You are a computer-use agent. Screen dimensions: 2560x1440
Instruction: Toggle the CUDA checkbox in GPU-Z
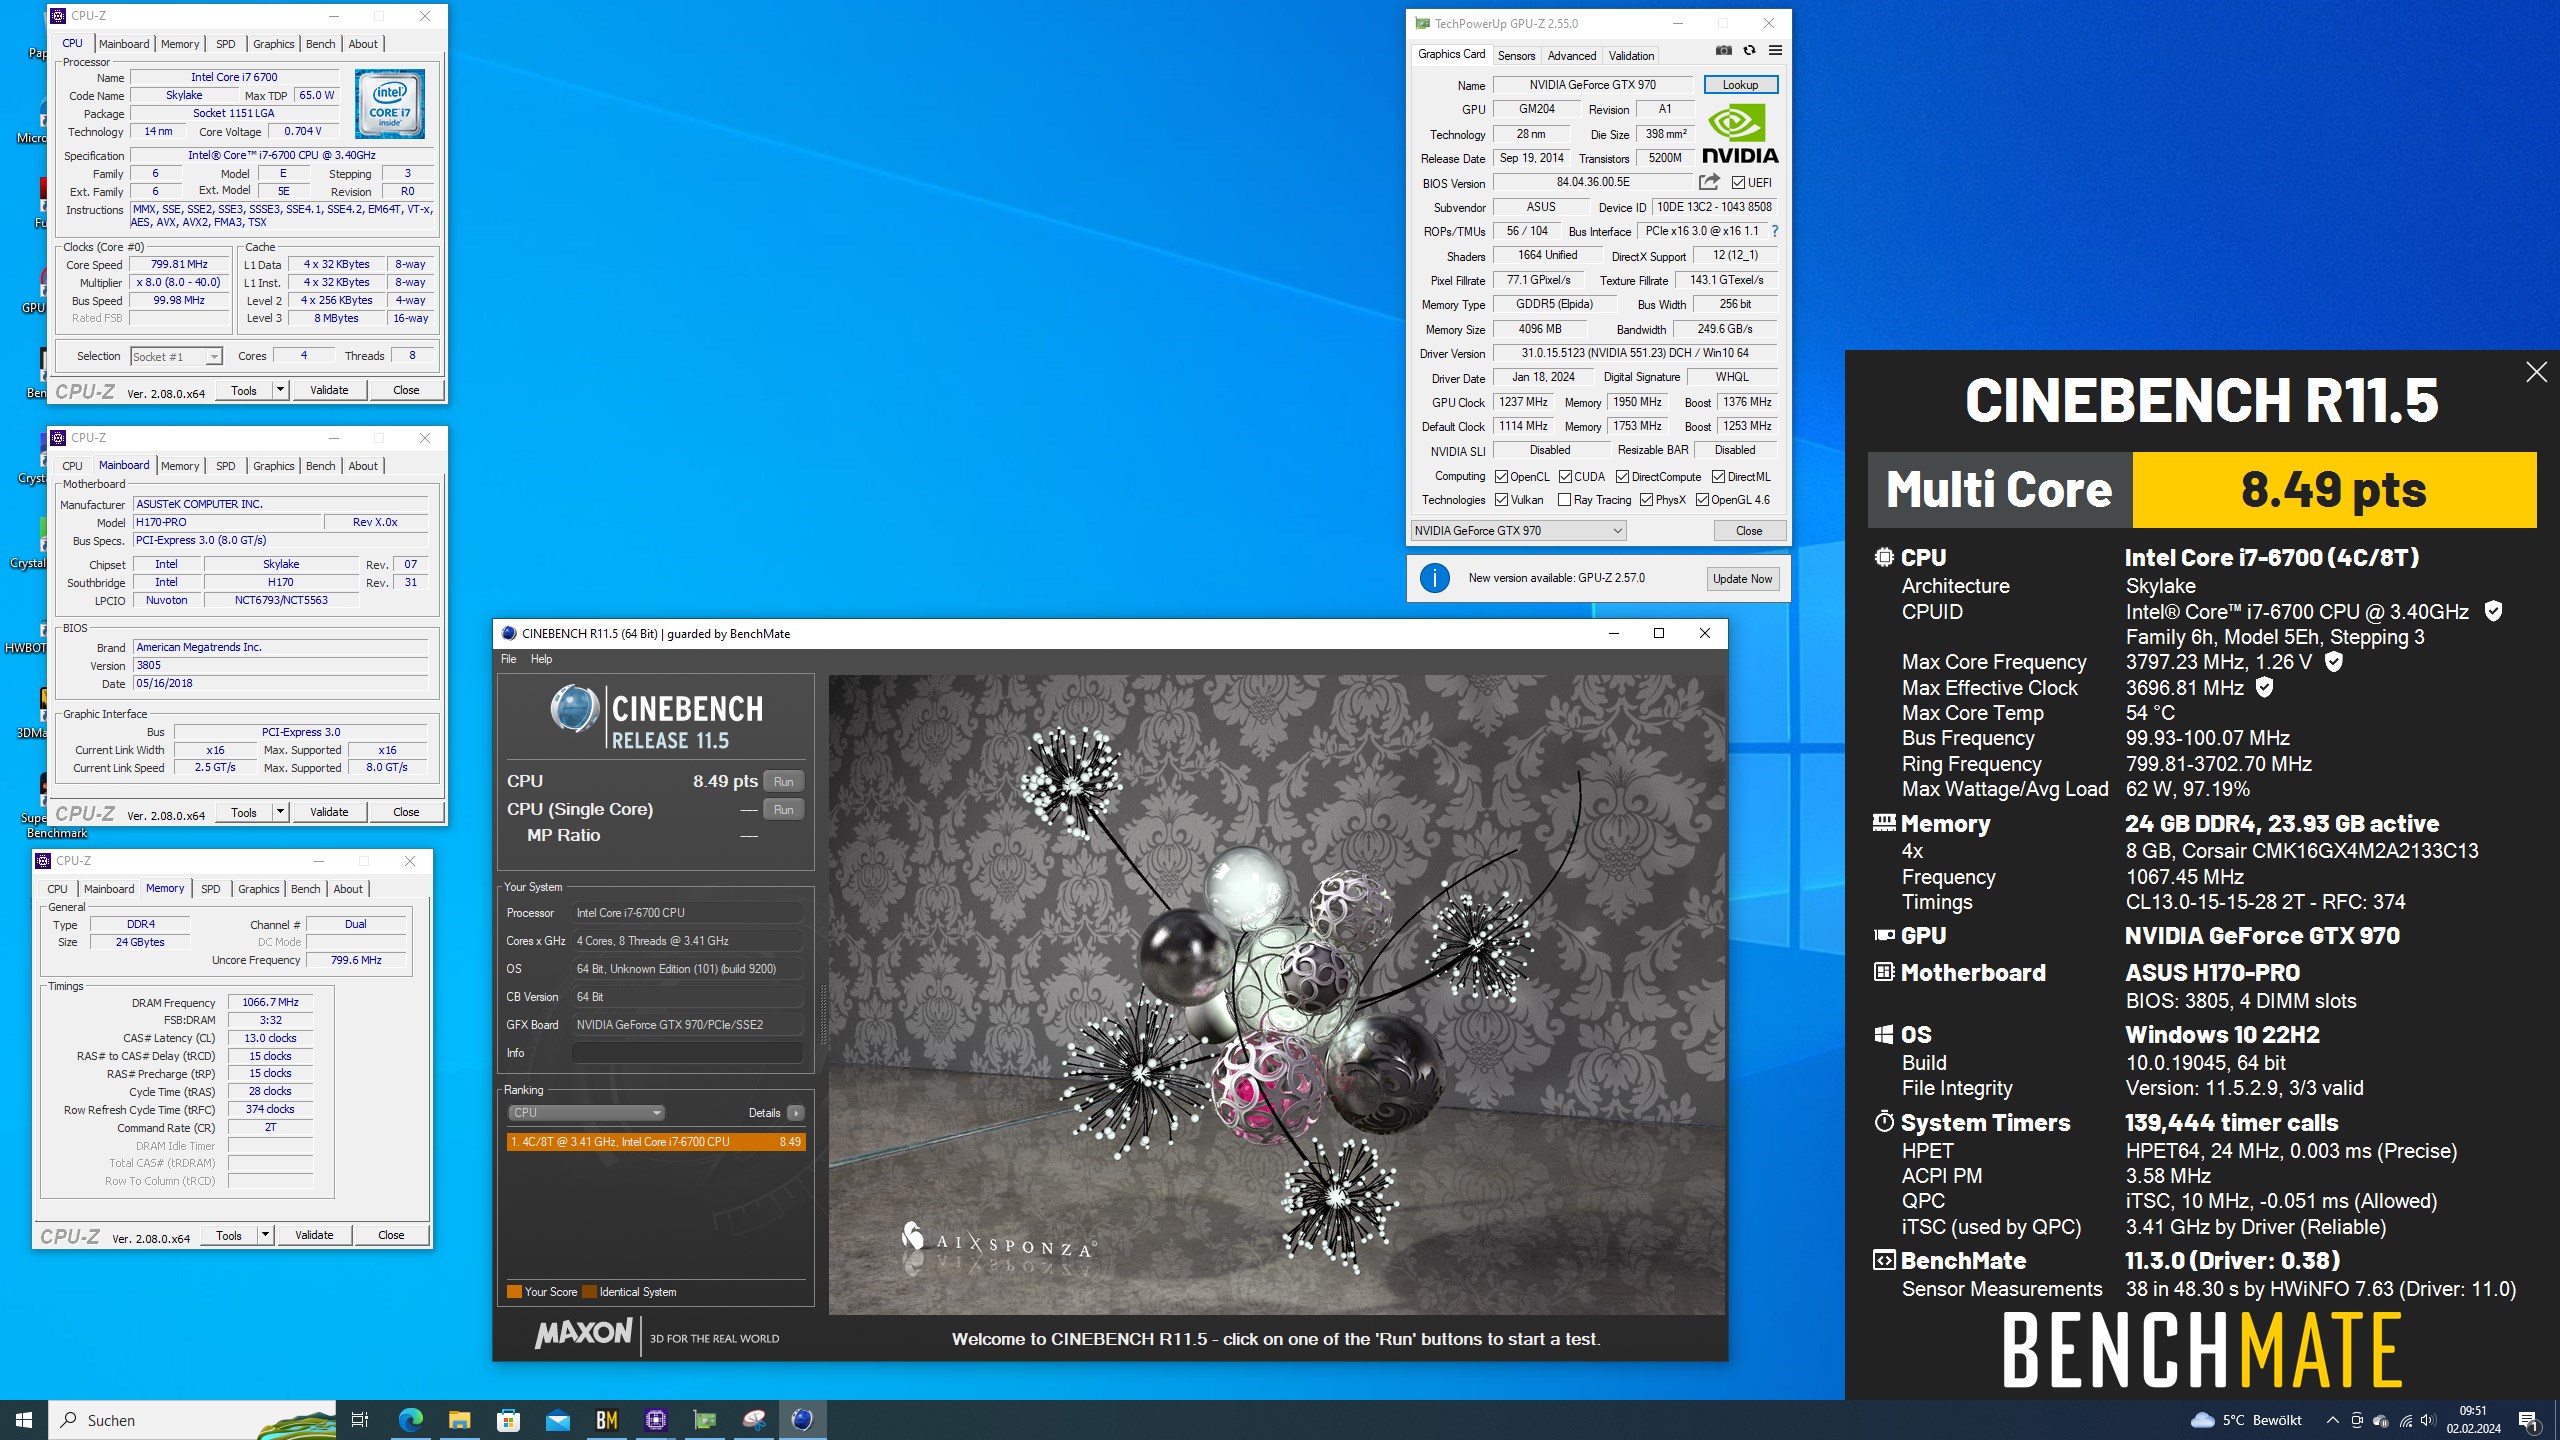tap(1565, 477)
